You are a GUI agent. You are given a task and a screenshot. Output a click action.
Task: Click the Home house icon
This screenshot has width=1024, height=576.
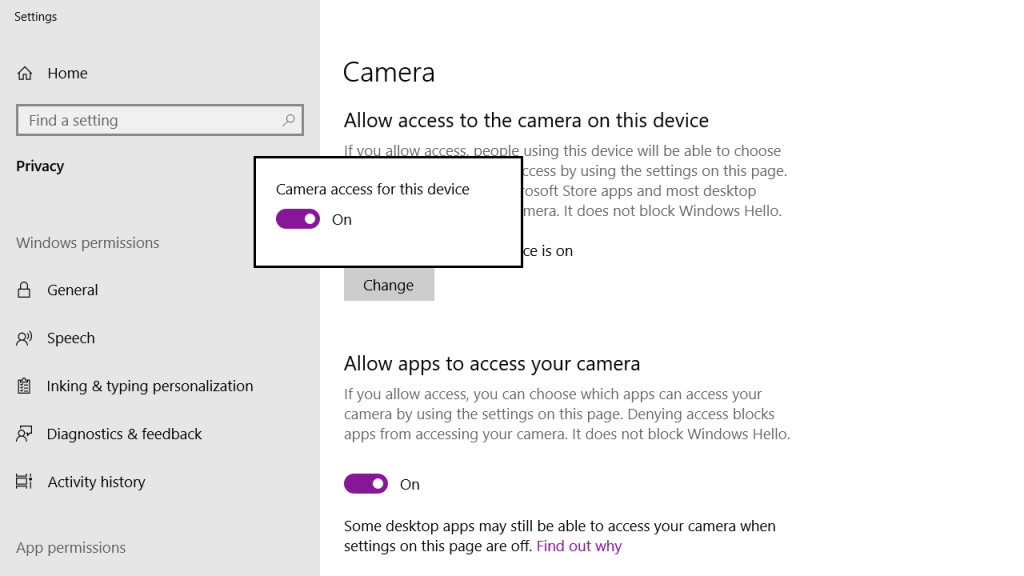[x=25, y=73]
